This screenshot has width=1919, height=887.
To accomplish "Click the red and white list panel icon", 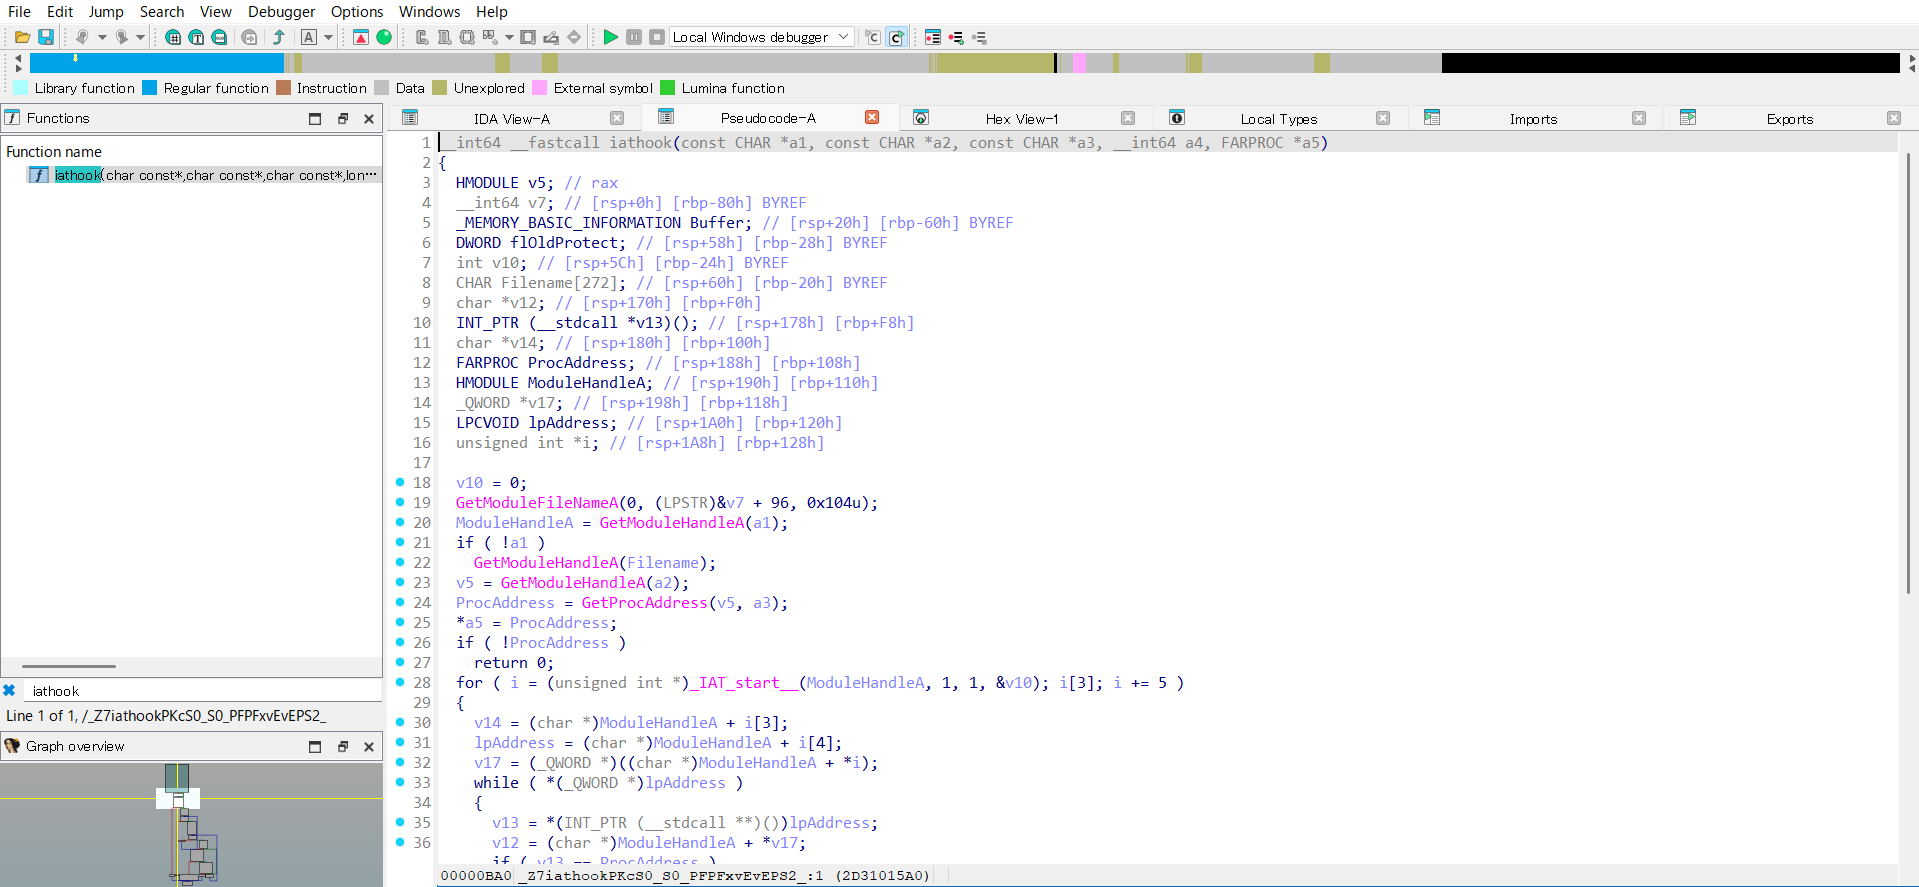I will [933, 37].
